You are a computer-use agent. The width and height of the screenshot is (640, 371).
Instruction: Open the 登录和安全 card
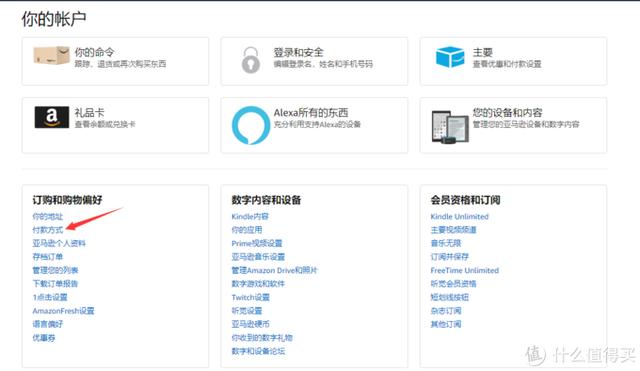pos(314,61)
